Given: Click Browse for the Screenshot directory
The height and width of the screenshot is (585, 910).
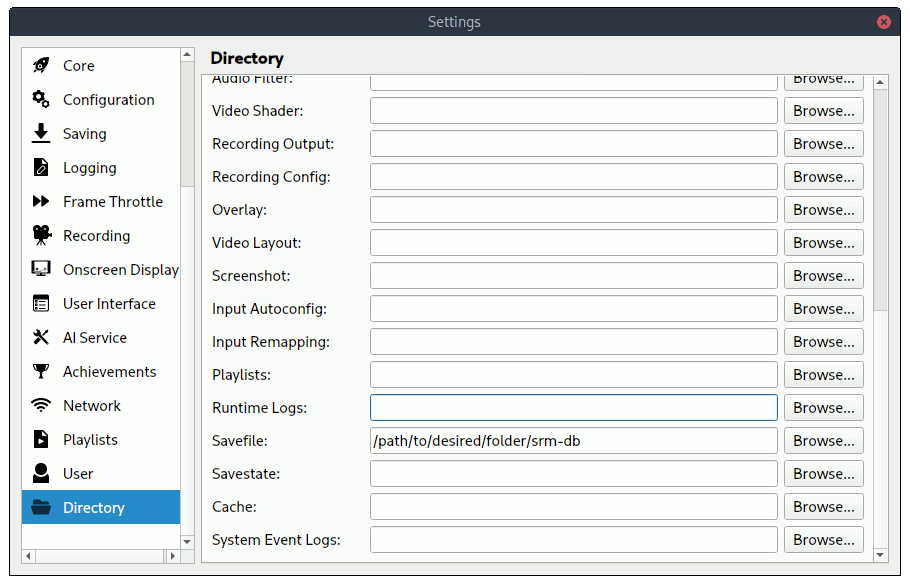Looking at the screenshot, I should pyautogui.click(x=822, y=275).
